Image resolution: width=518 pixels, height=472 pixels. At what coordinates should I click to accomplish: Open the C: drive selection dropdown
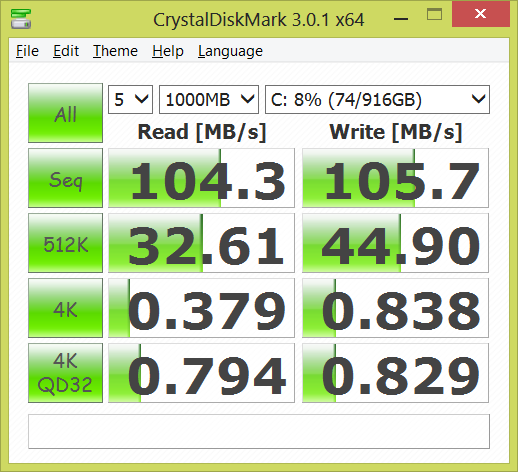pyautogui.click(x=377, y=99)
